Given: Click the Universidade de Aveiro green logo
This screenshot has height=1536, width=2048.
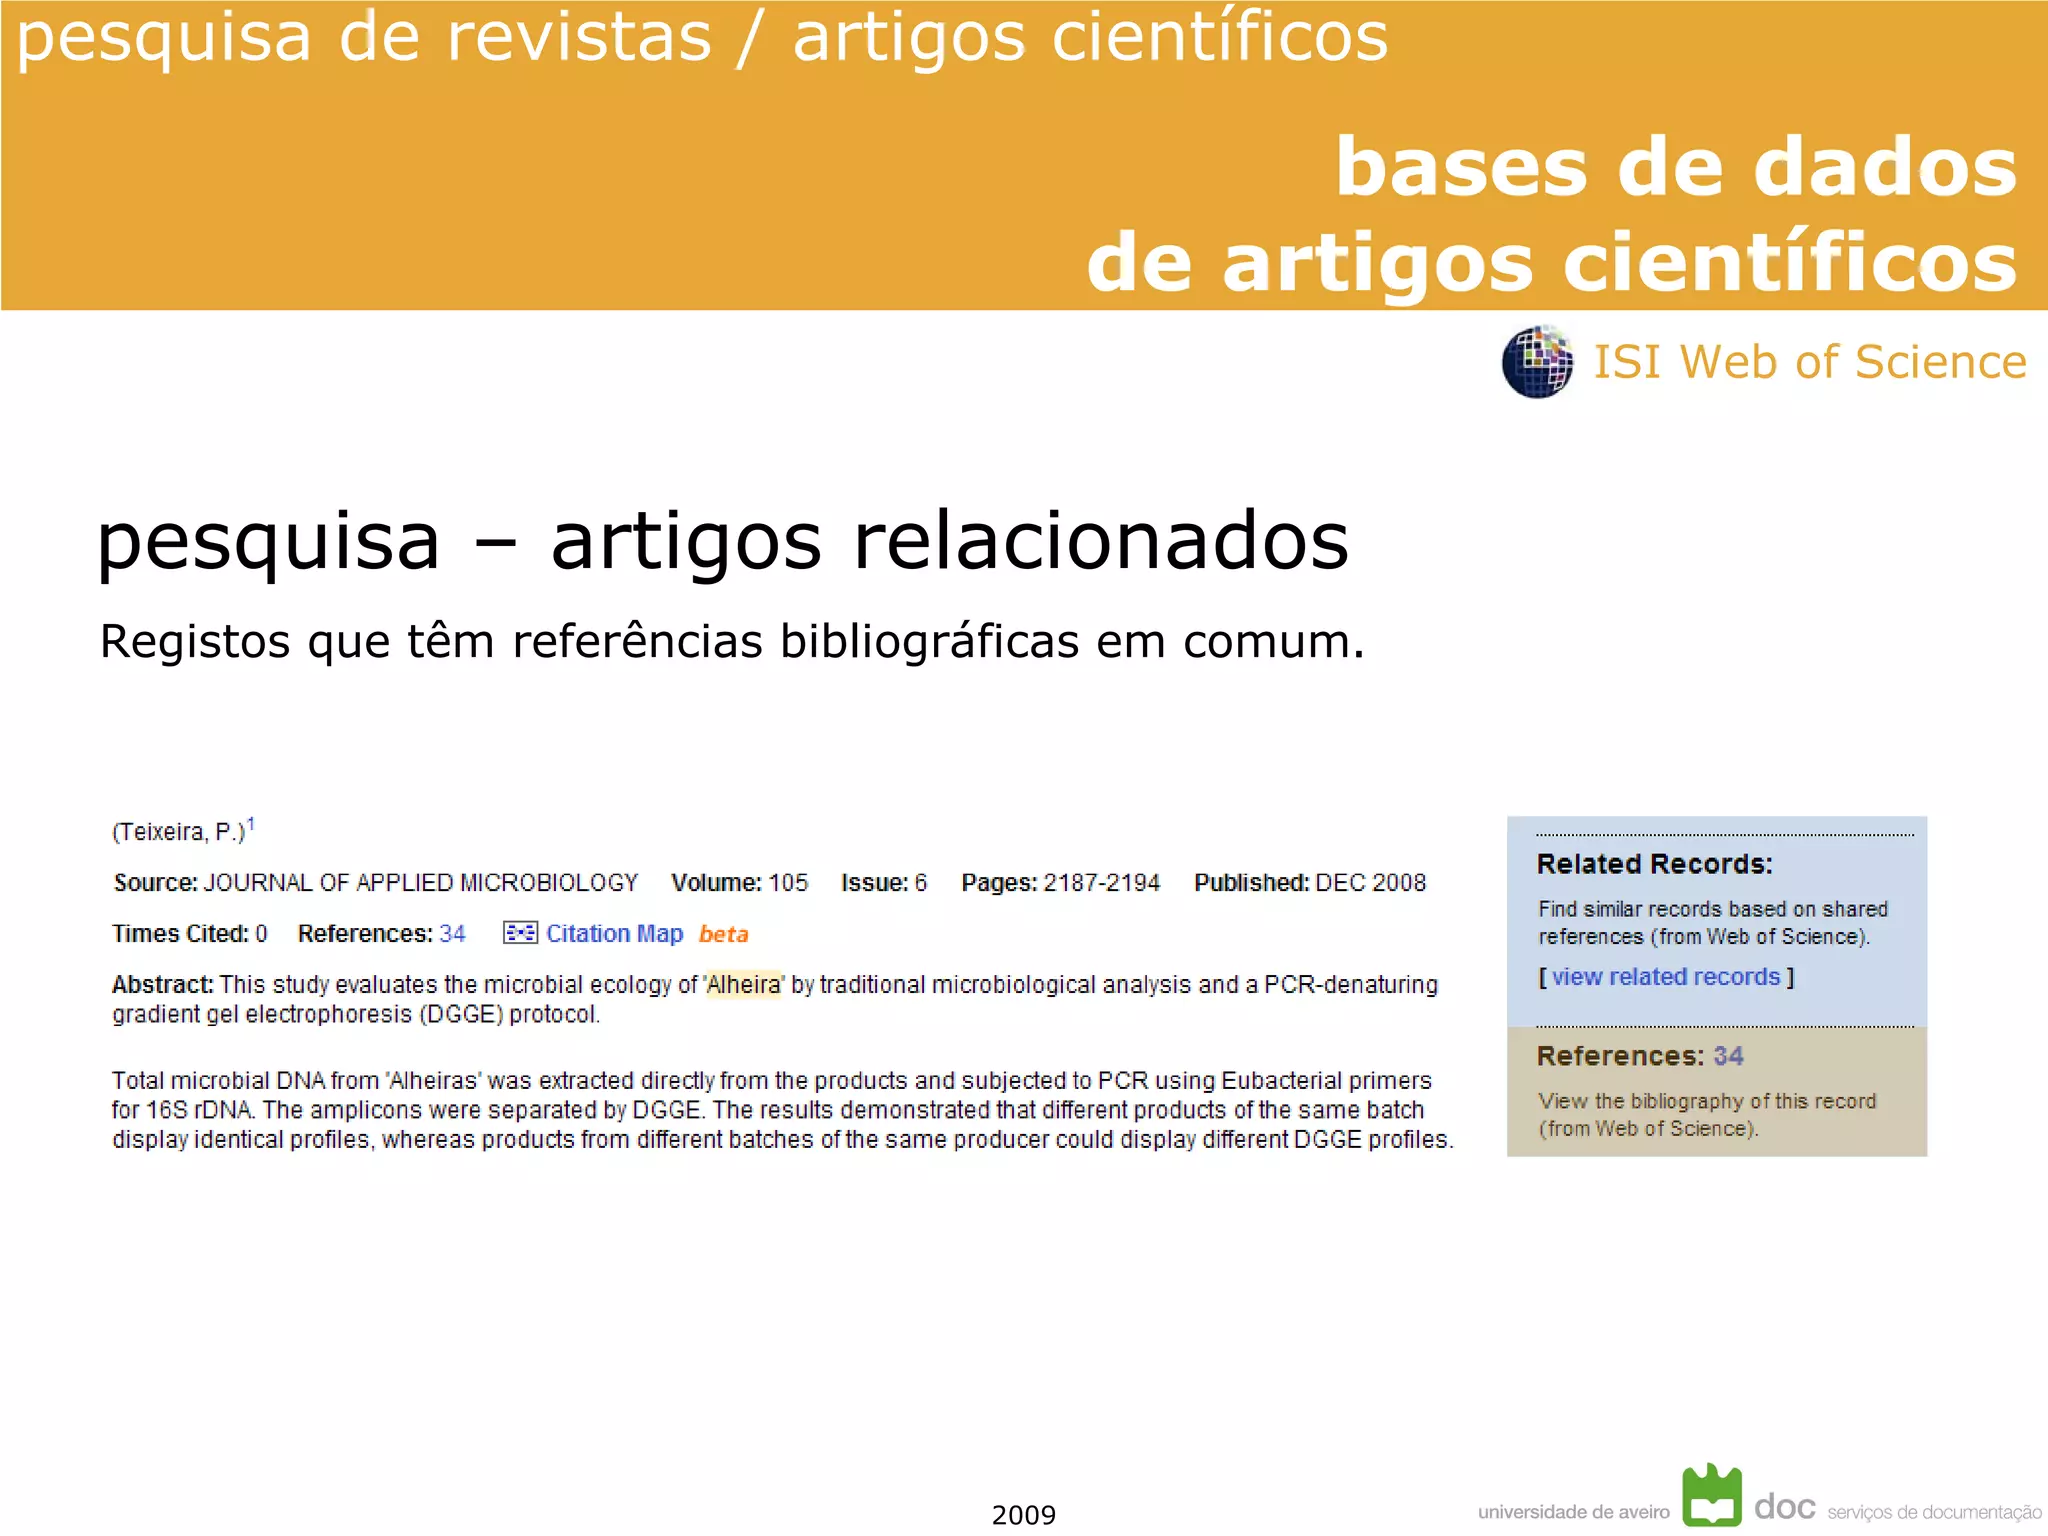Looking at the screenshot, I should coord(1712,1495).
